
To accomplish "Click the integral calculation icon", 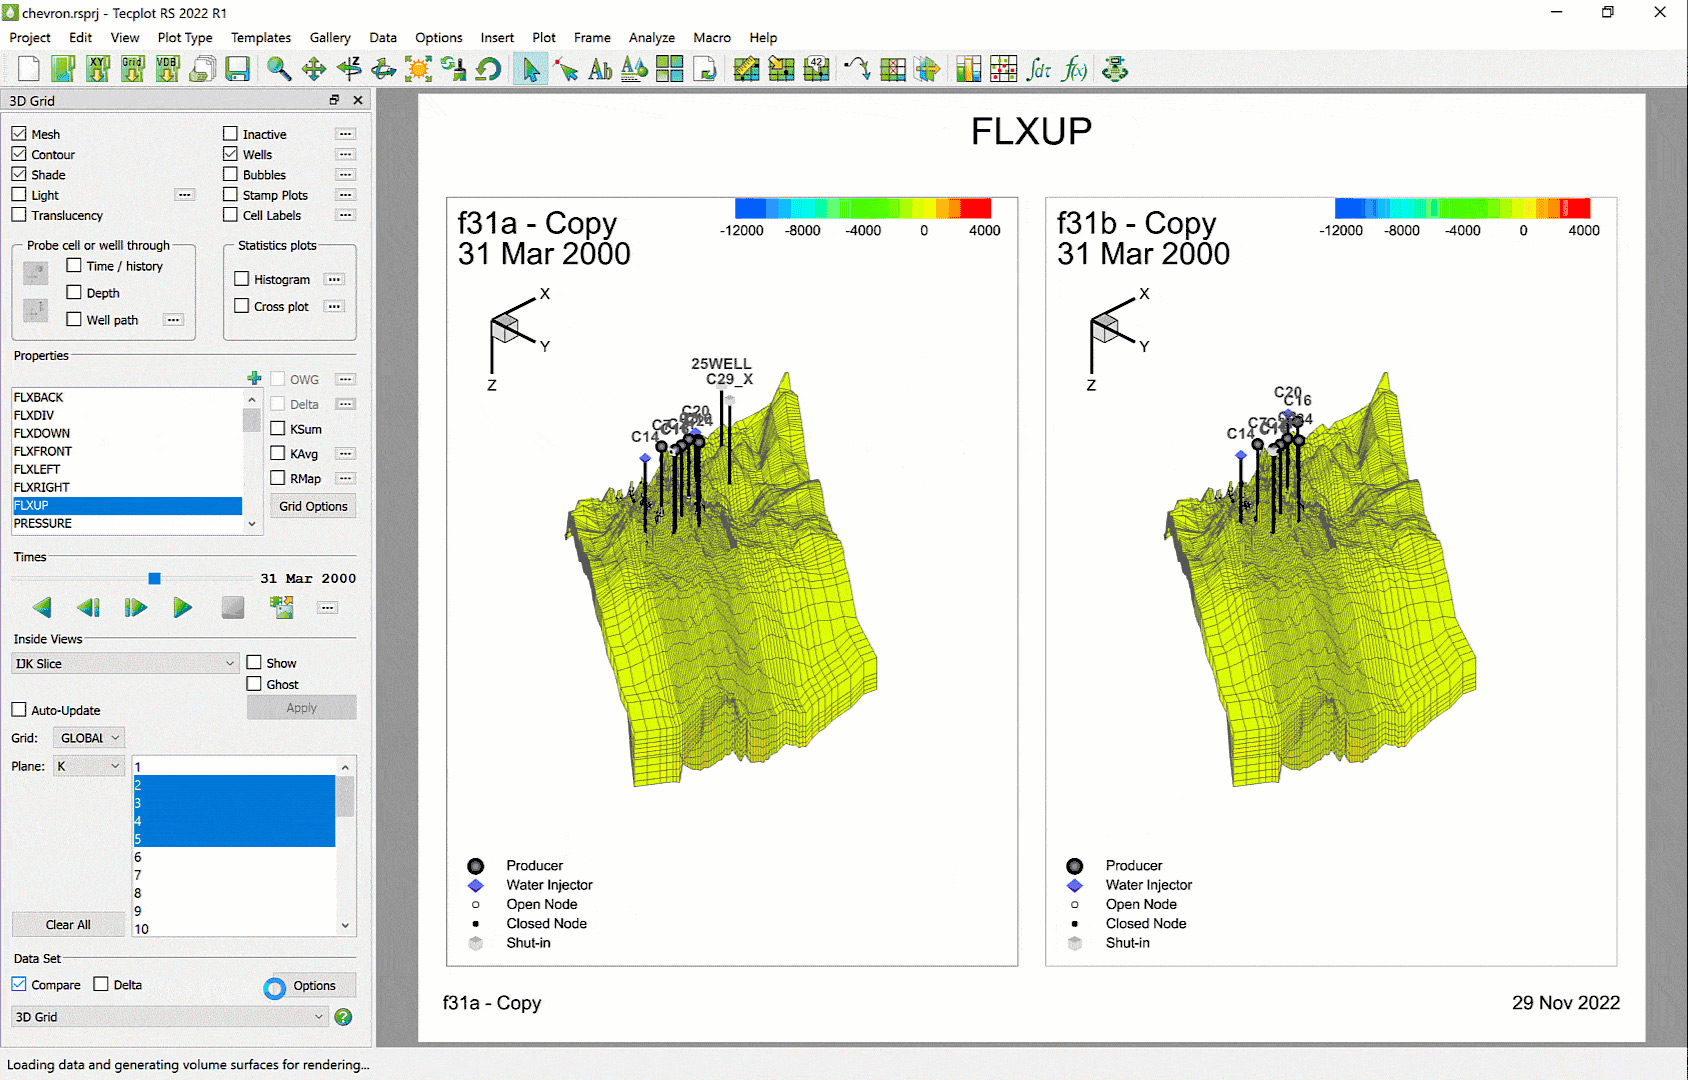I will [1039, 69].
